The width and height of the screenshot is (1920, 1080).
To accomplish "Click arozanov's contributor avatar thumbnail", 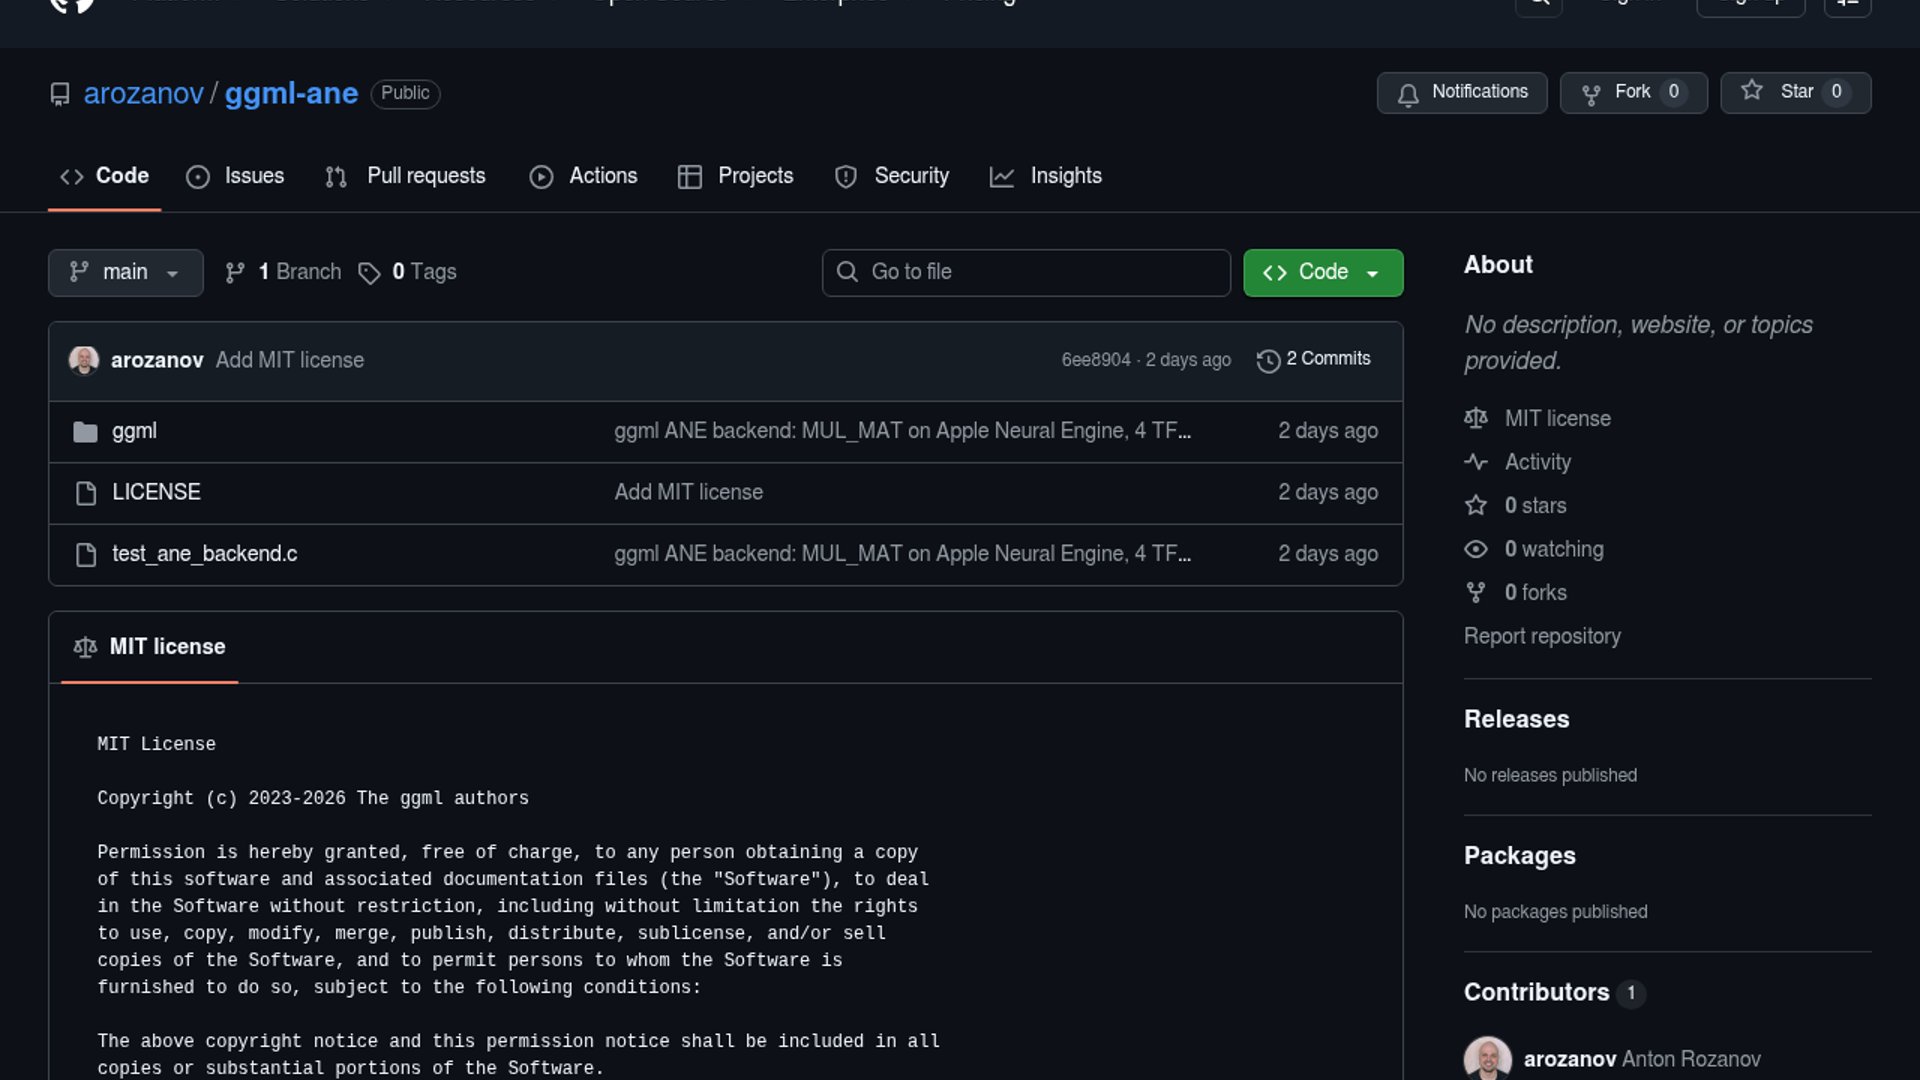I will click(x=1487, y=1058).
